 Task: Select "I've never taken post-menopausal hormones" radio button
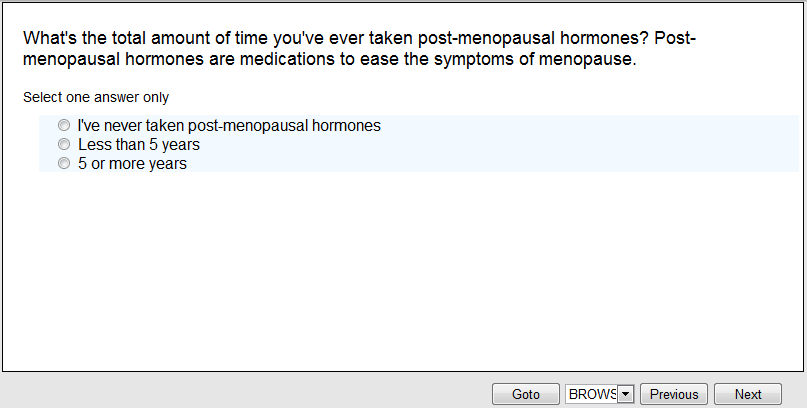click(64, 126)
